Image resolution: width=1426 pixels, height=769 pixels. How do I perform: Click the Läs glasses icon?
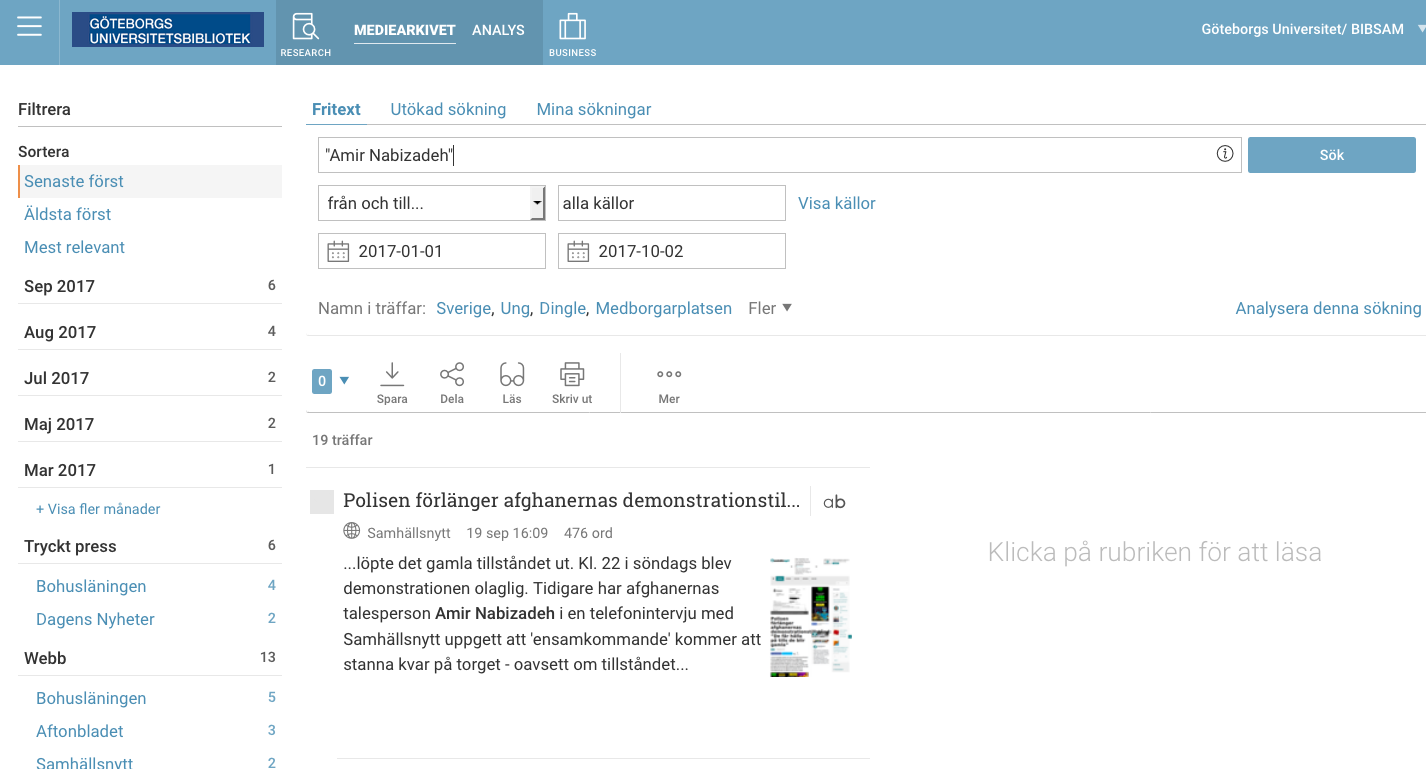tap(512, 375)
